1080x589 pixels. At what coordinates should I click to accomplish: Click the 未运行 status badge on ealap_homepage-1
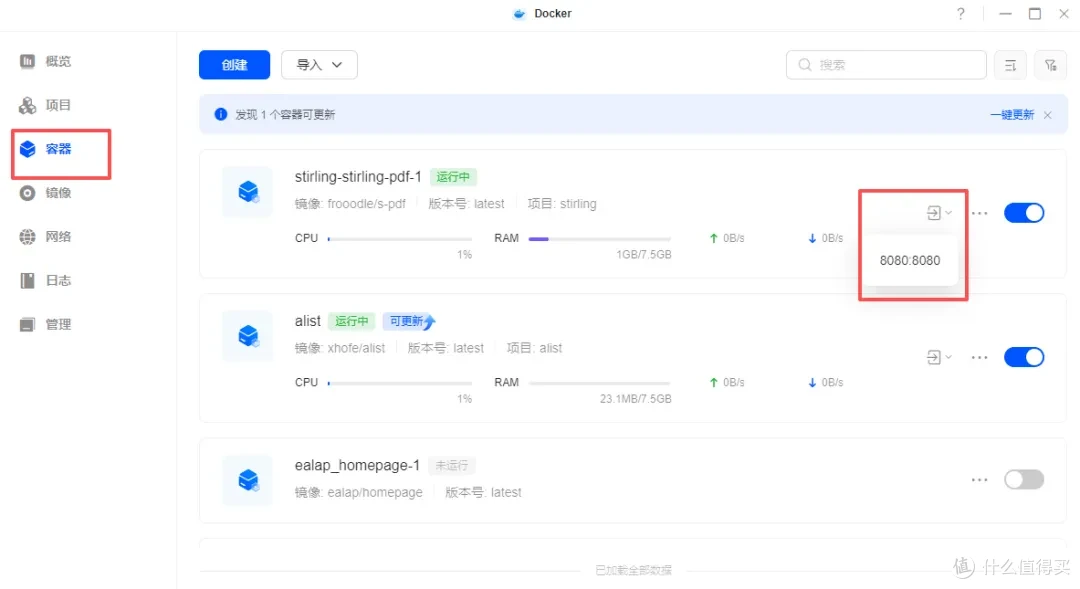click(x=452, y=466)
